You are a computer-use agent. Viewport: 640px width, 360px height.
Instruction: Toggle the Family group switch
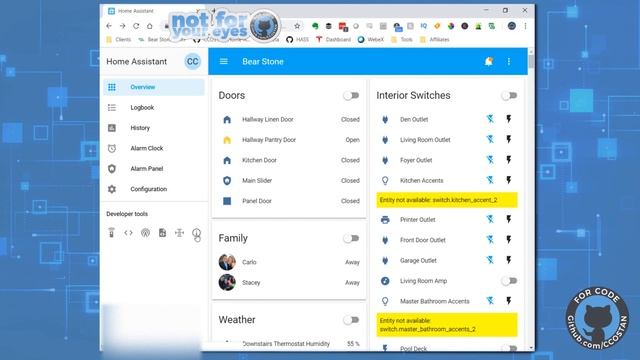(x=351, y=238)
